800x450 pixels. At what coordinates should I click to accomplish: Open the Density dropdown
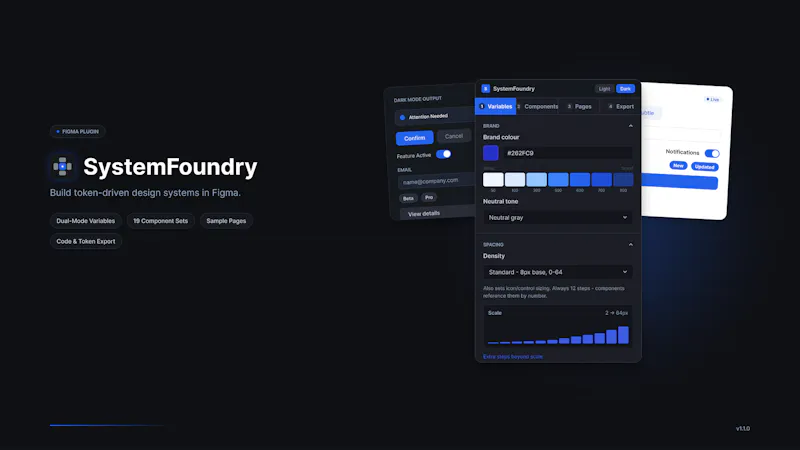point(558,272)
